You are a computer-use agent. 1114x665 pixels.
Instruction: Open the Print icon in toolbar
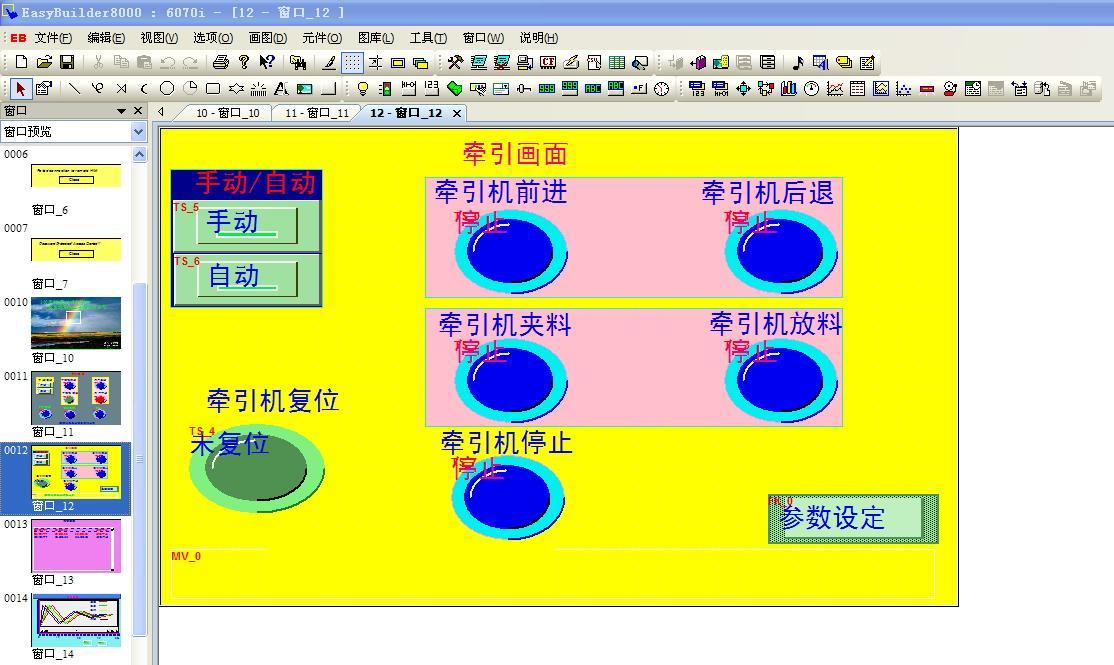click(x=221, y=62)
